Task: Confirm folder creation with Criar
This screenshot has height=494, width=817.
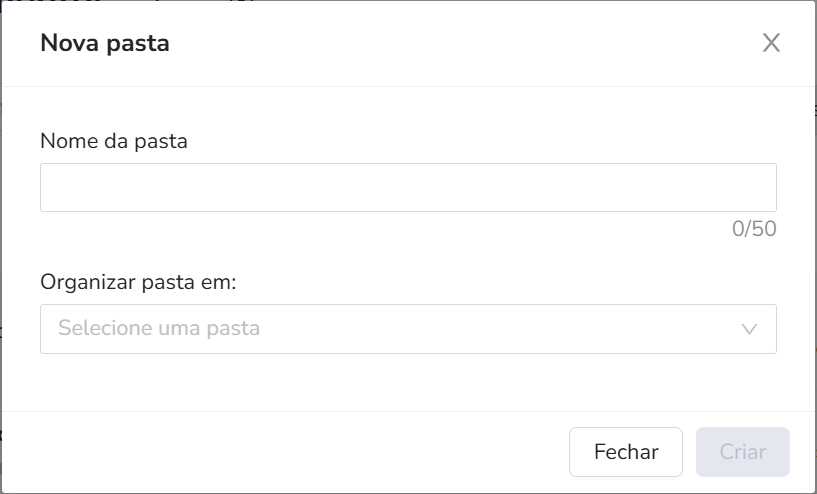Action: click(x=742, y=452)
